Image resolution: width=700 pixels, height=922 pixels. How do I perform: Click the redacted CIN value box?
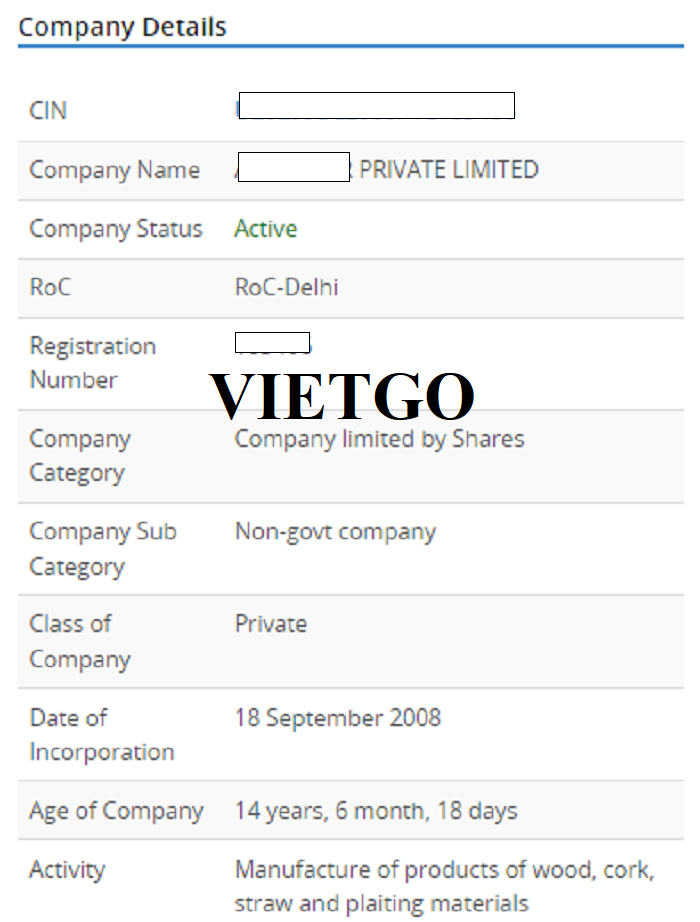(376, 105)
